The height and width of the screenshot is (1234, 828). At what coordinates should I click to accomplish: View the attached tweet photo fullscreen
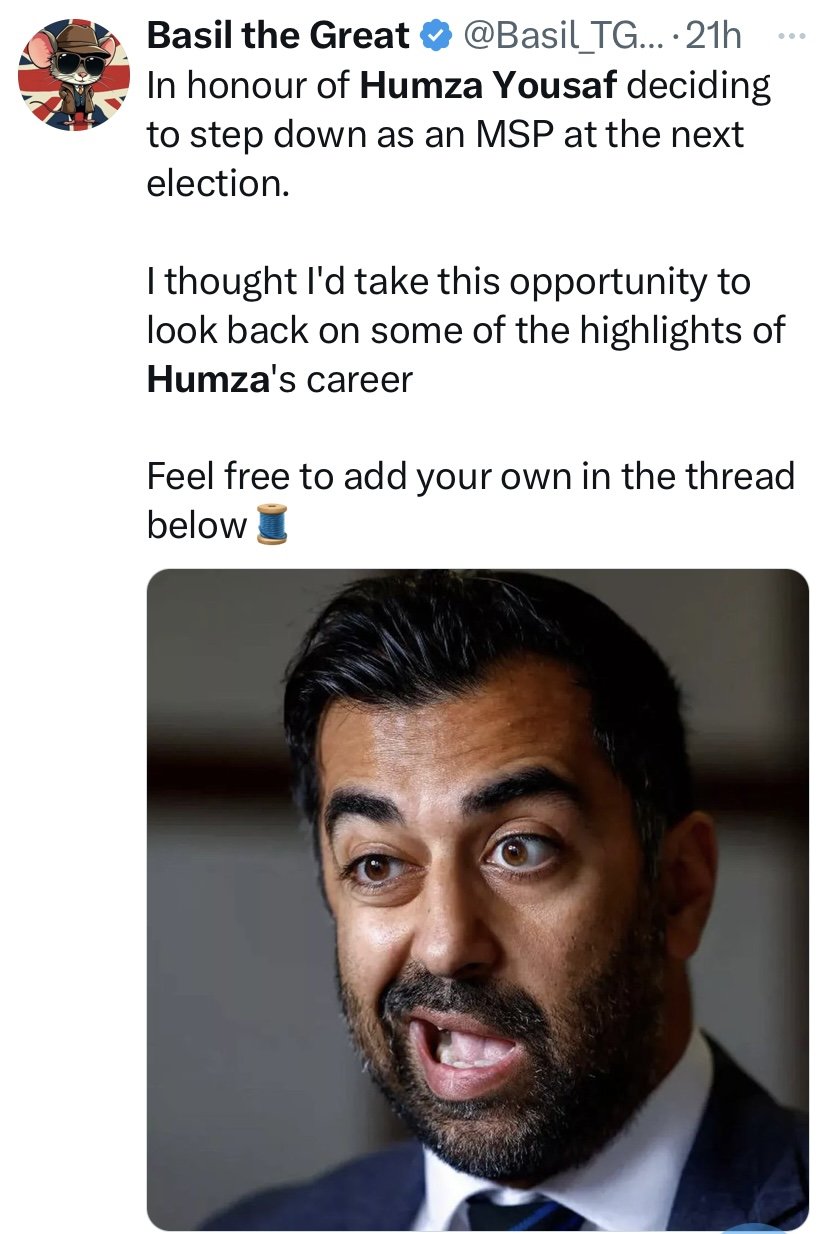click(477, 899)
